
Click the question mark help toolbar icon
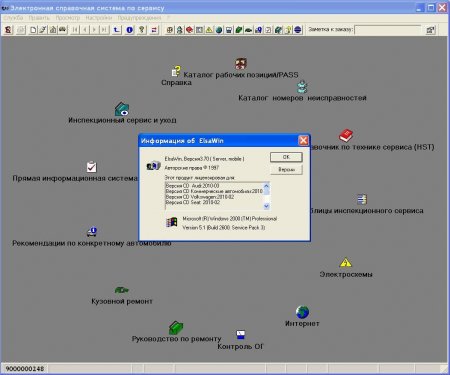coord(142,30)
